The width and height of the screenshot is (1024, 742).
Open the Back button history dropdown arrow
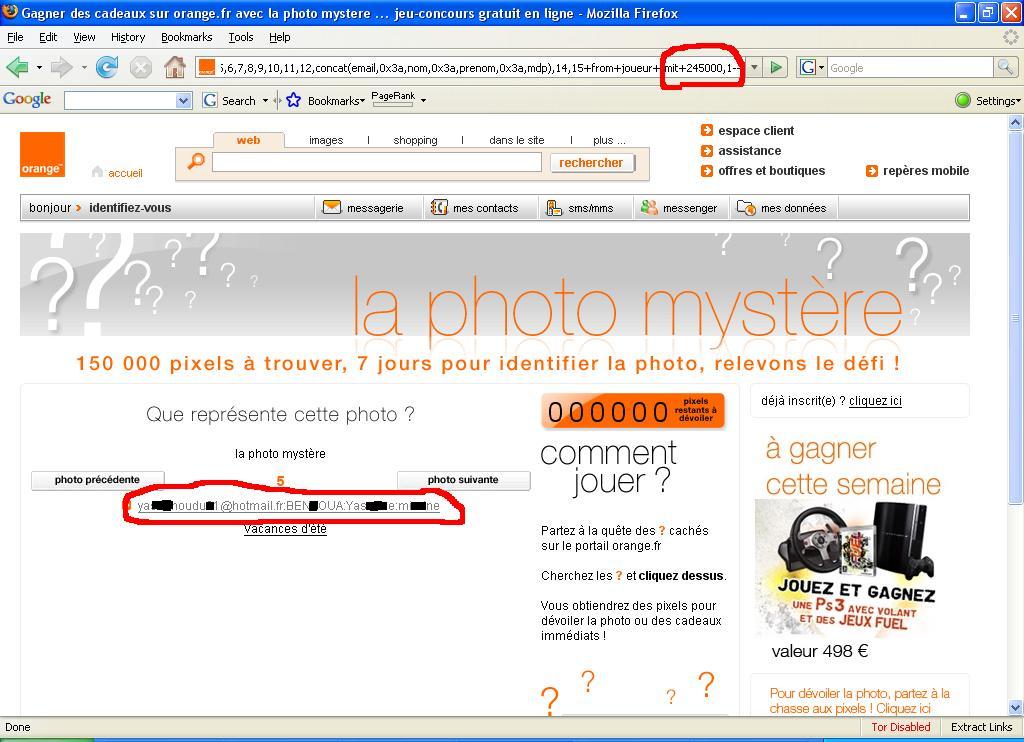coord(39,67)
